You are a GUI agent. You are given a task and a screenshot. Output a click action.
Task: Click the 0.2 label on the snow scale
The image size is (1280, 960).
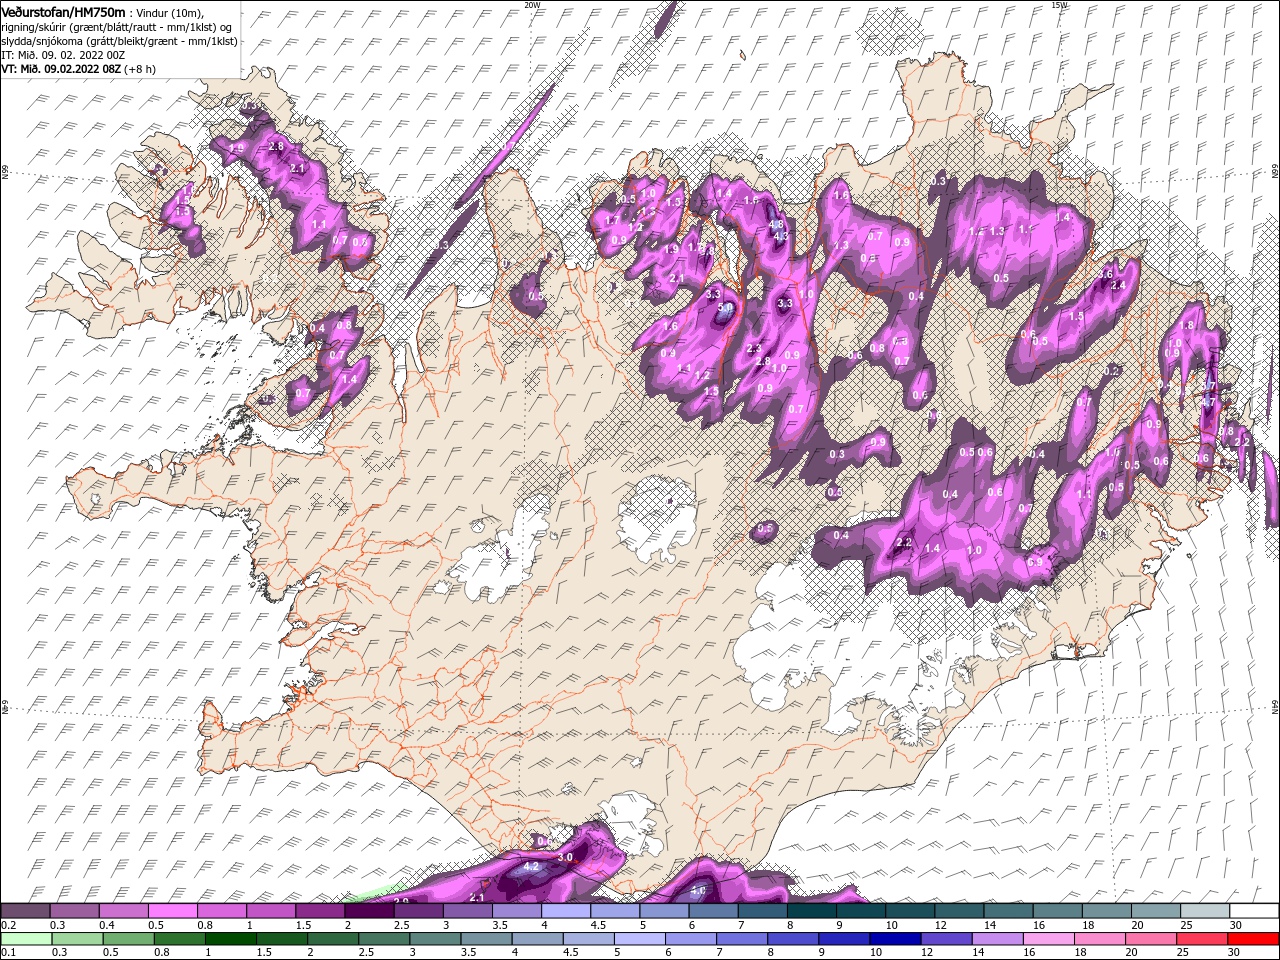click(8, 925)
